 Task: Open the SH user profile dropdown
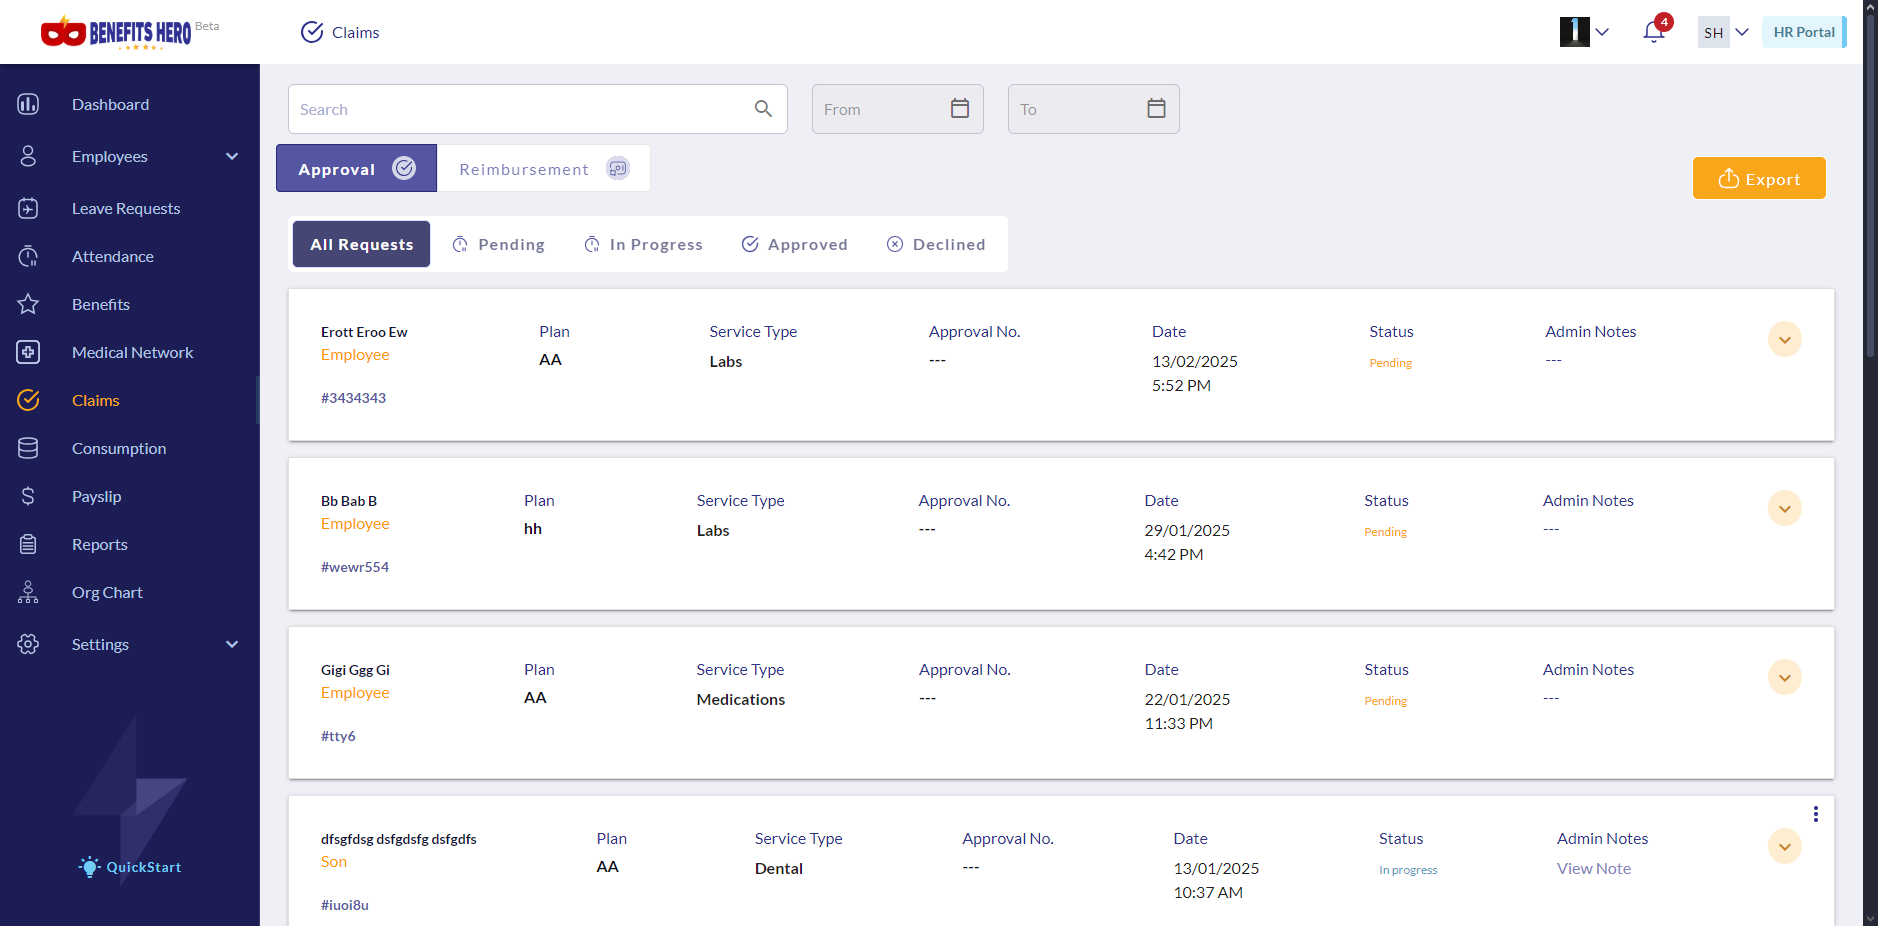(x=1725, y=32)
